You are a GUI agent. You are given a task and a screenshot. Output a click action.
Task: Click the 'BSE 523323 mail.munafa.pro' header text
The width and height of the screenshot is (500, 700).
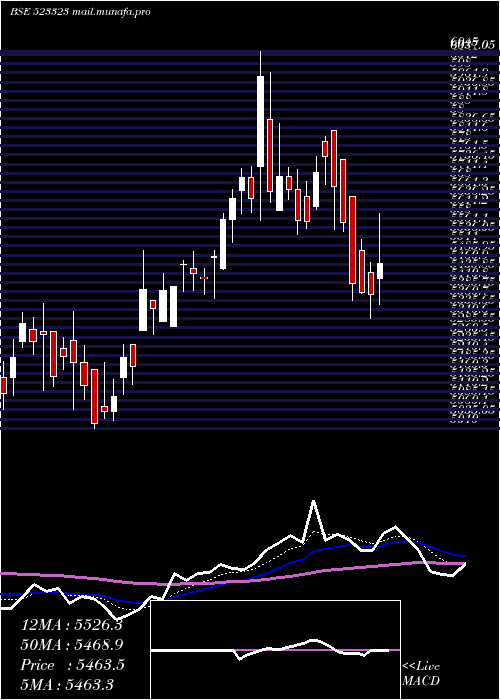tap(80, 12)
